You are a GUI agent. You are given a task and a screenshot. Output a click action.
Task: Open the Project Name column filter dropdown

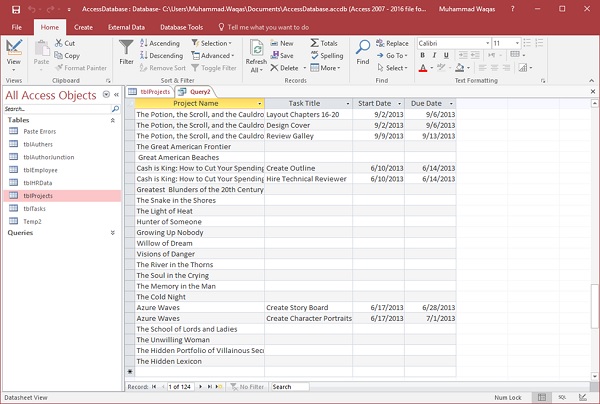tap(260, 103)
